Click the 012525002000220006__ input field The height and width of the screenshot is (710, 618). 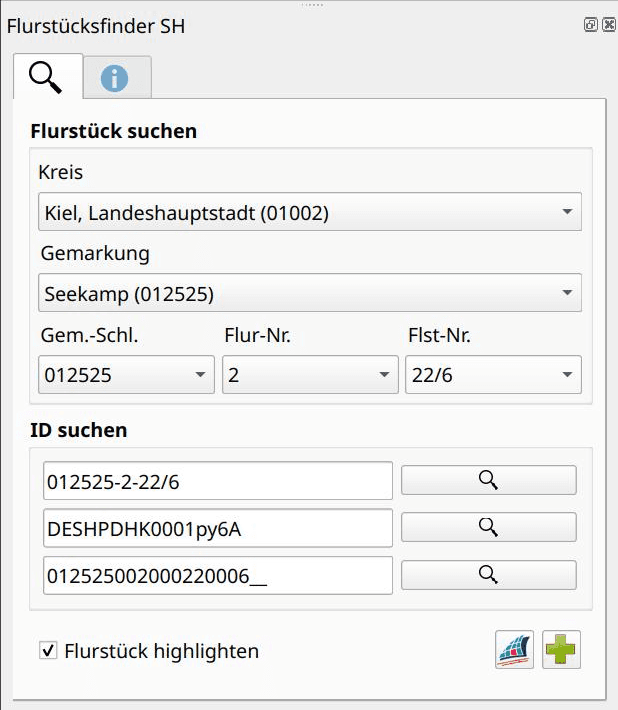pos(218,575)
